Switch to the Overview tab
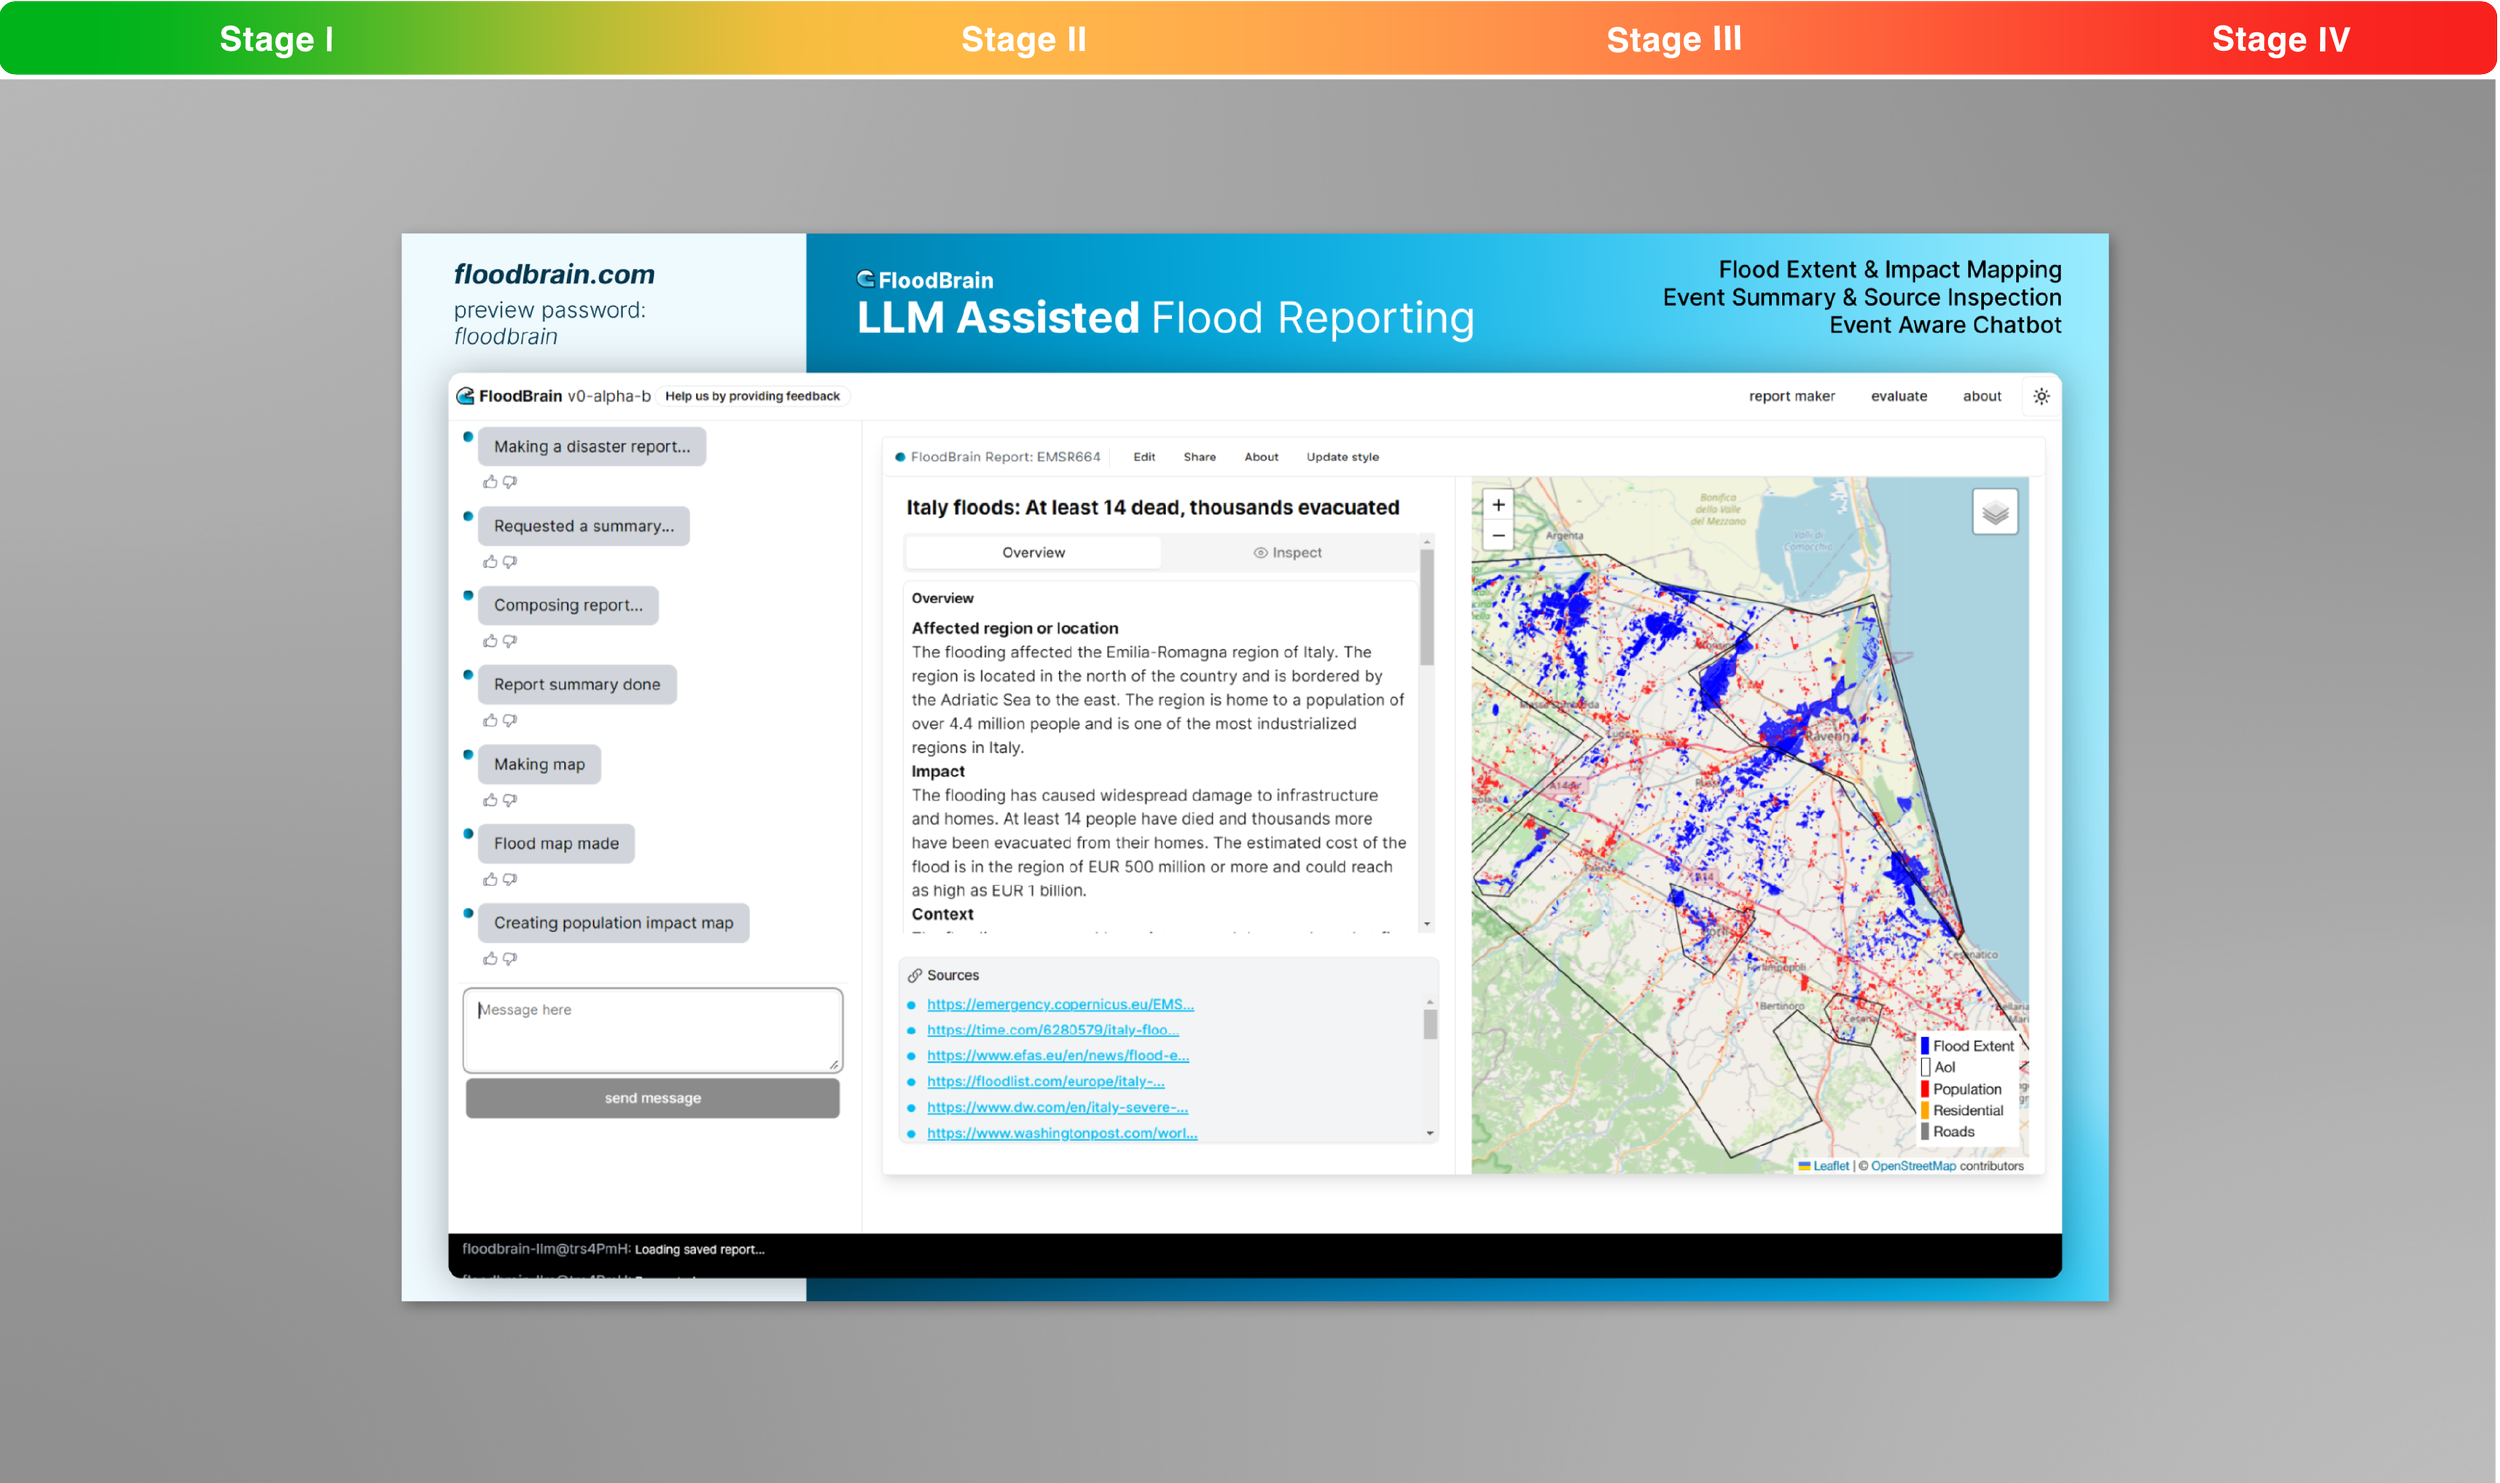Screen dimensions: 2500x1483 [1033, 552]
